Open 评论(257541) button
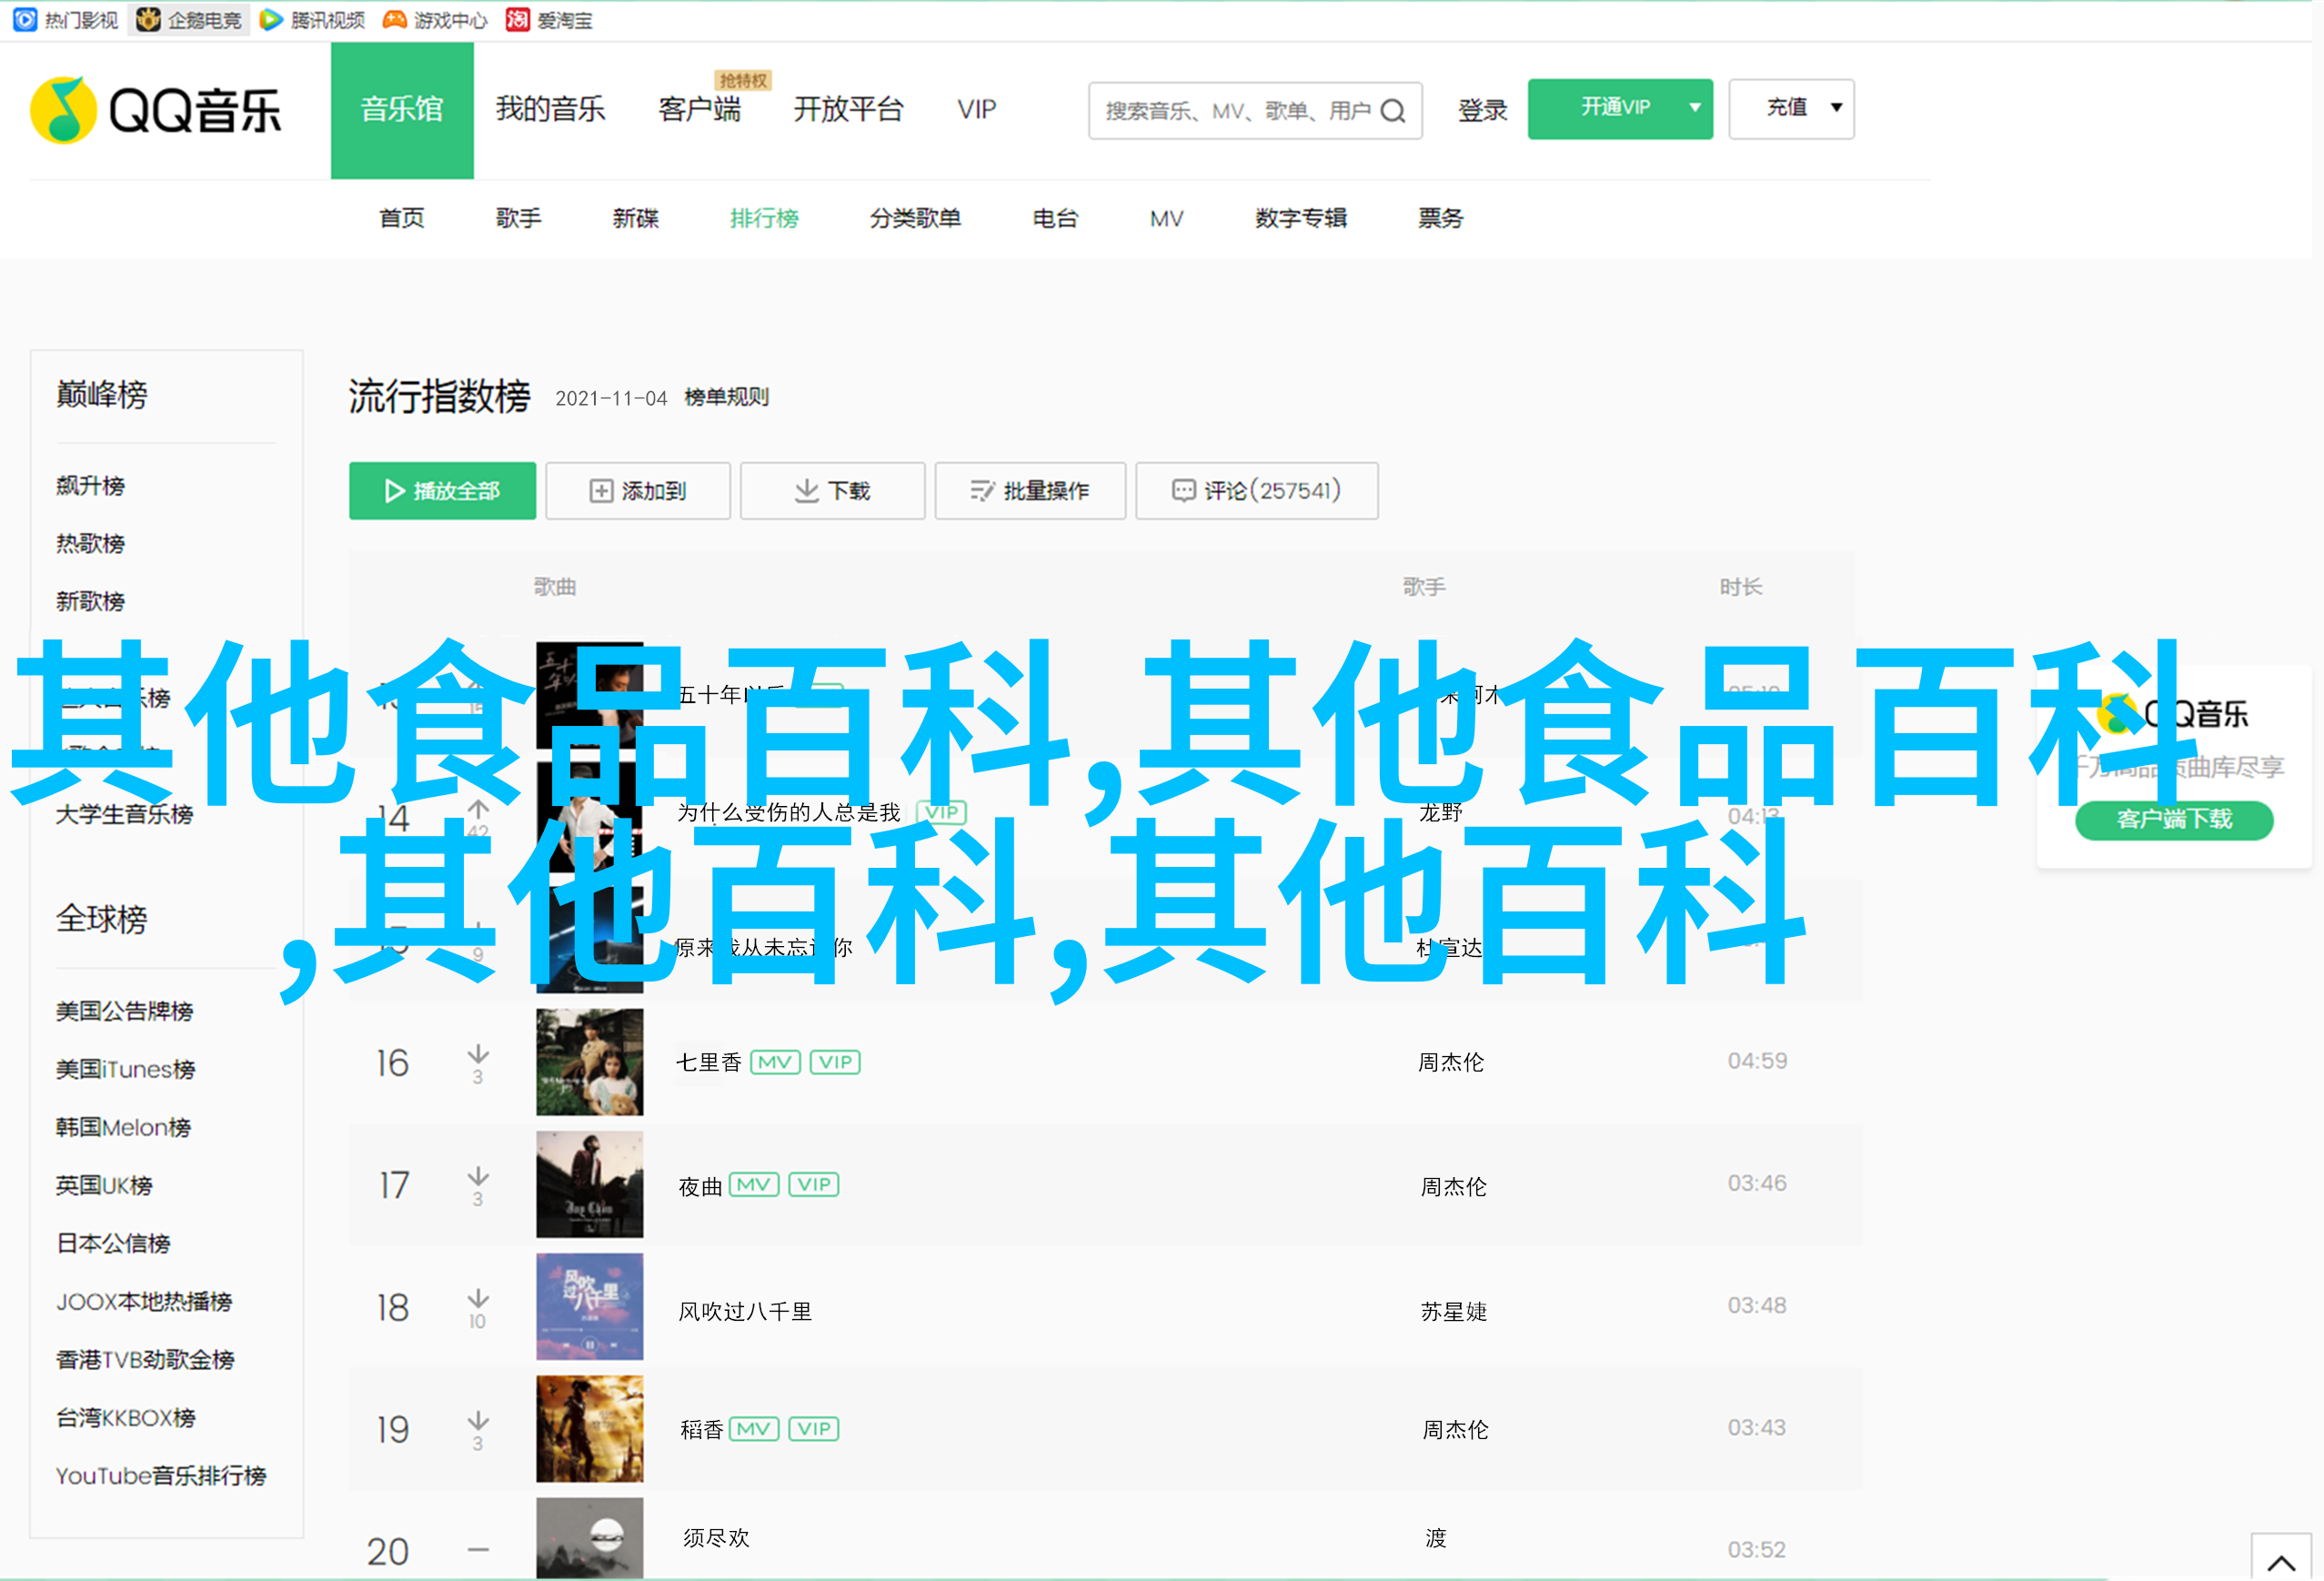 pos(1257,491)
